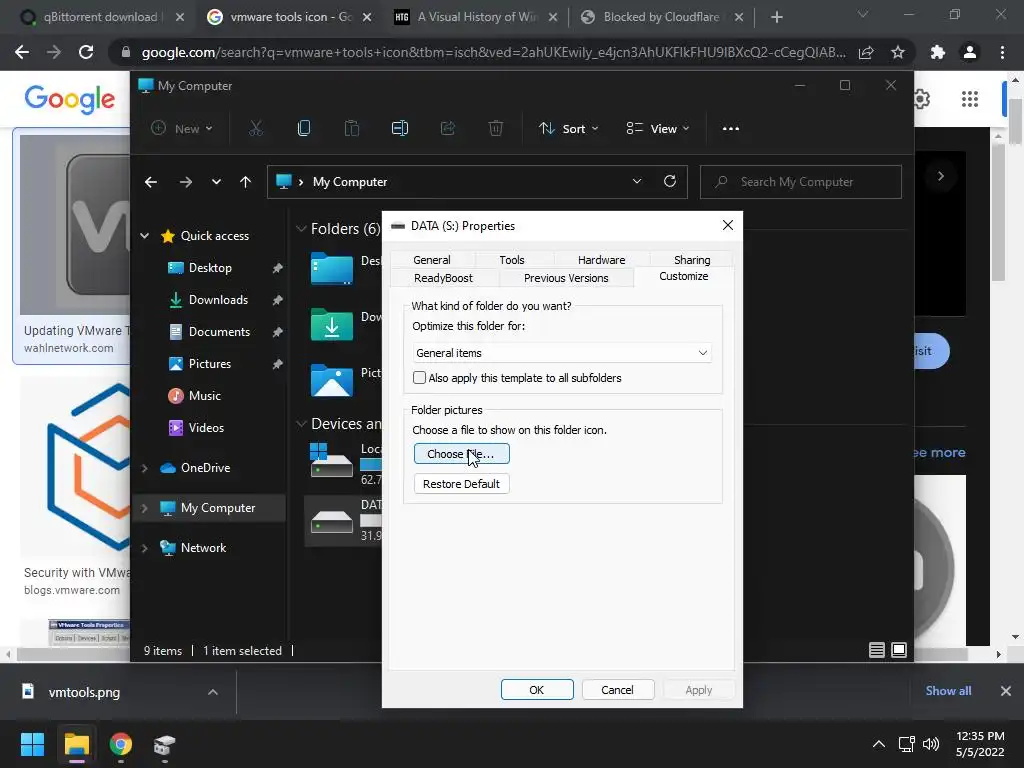Screen dimensions: 1024x768
Task: Click Cancel in the Properties dialog
Action: 617,690
